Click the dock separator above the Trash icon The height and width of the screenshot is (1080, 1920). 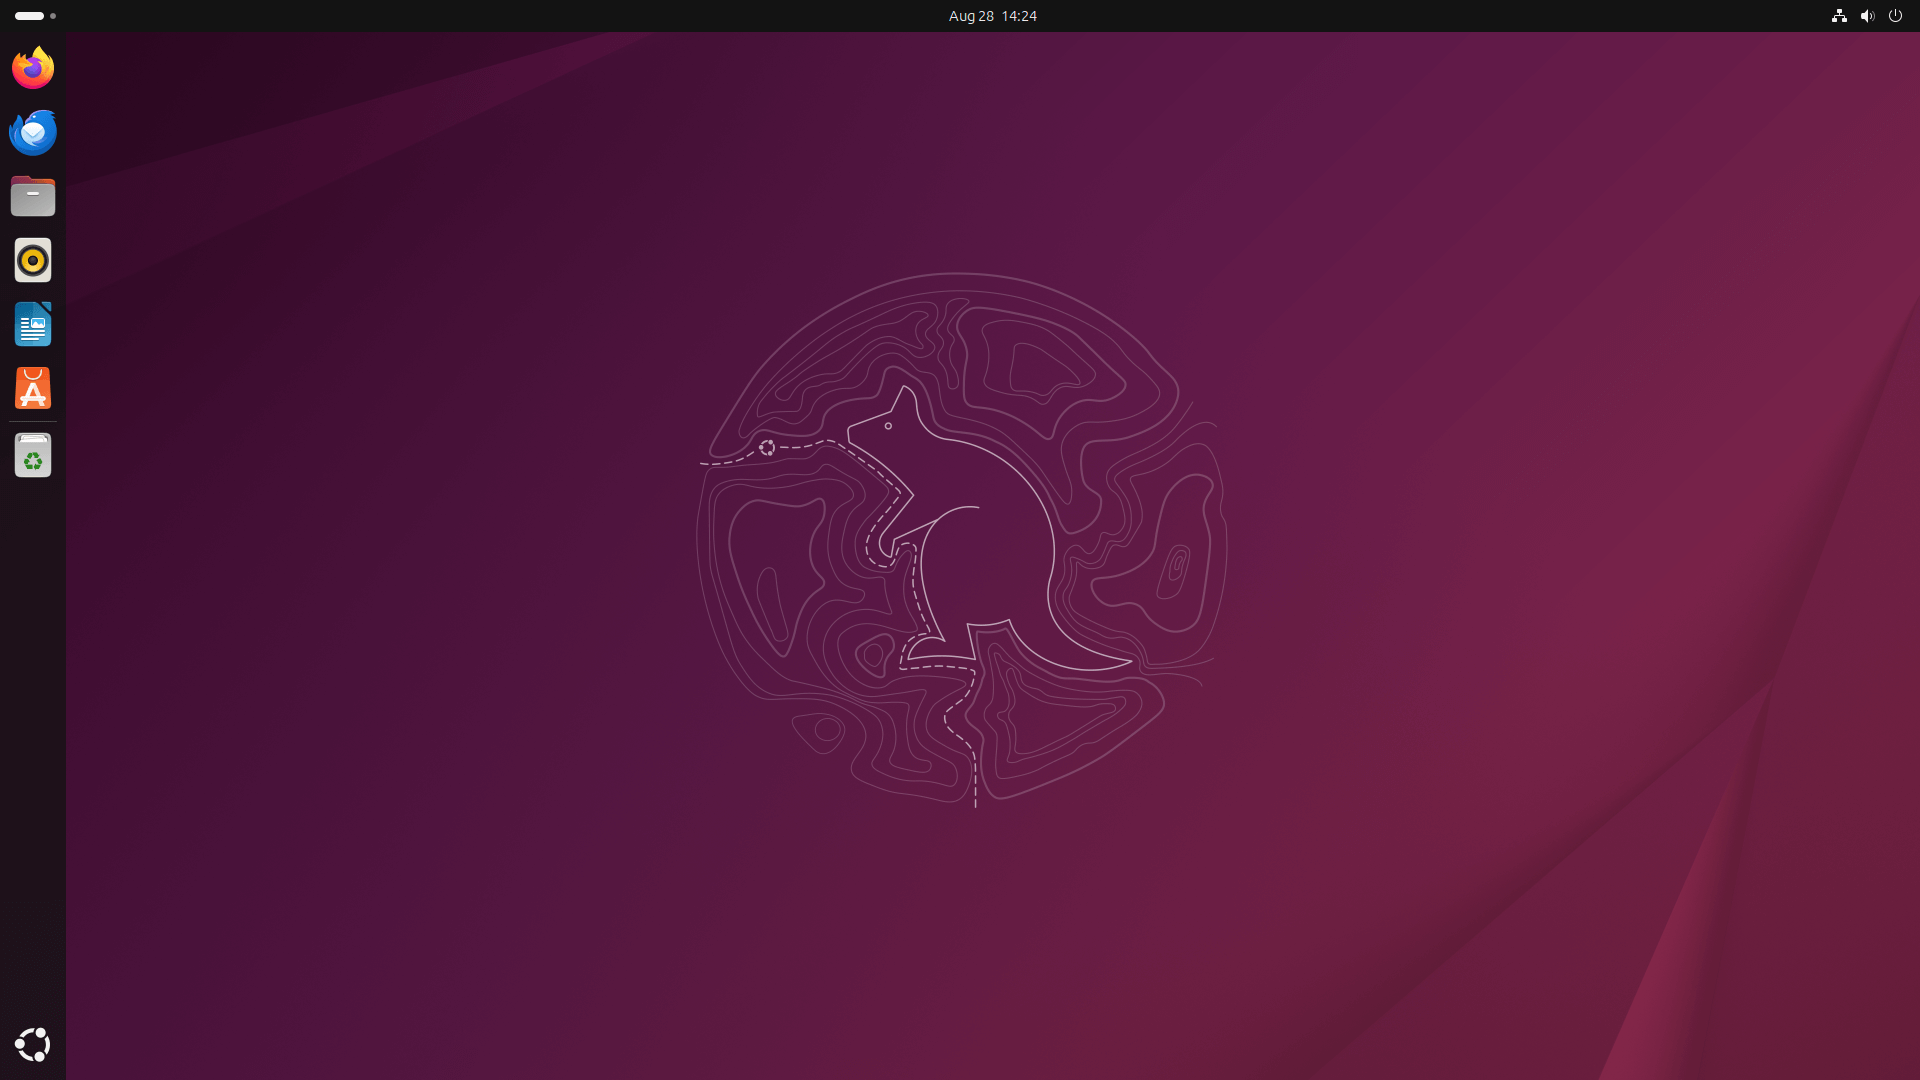(x=33, y=422)
